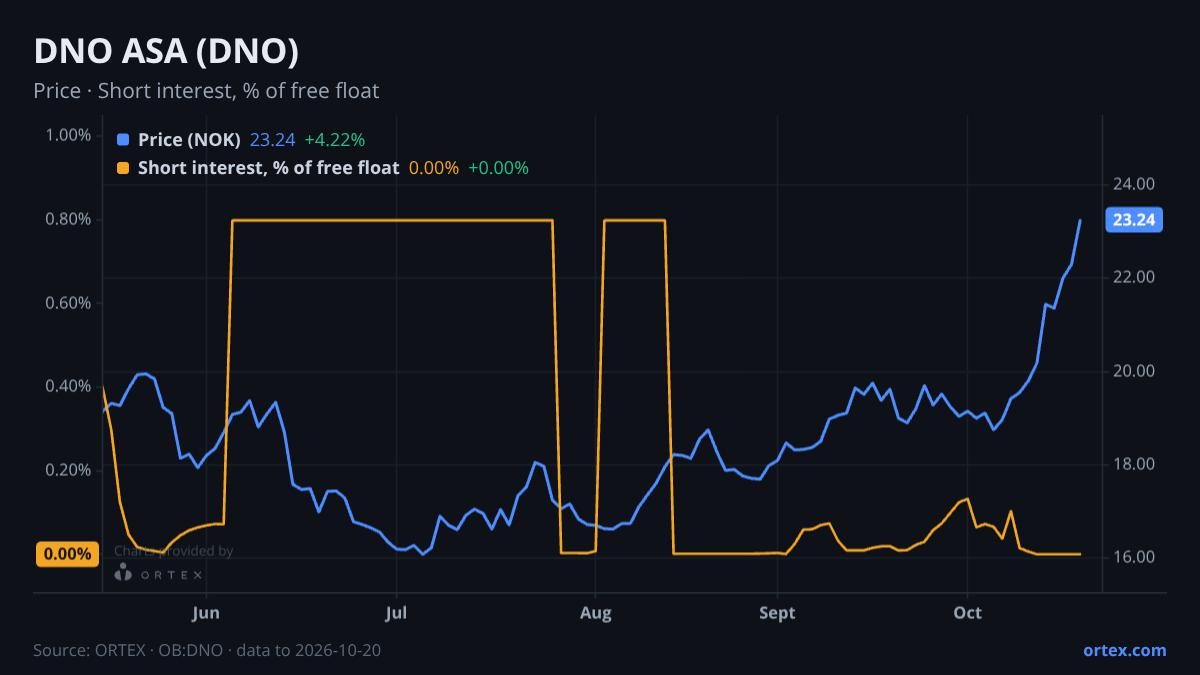Viewport: 1200px width, 675px height.
Task: Click the 23.24 value in the legend
Action: pos(272,140)
